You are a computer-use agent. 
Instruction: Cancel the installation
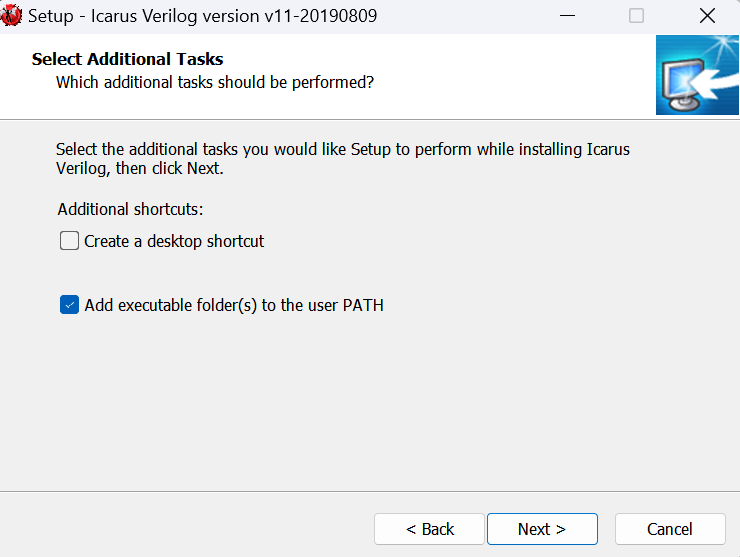[669, 529]
